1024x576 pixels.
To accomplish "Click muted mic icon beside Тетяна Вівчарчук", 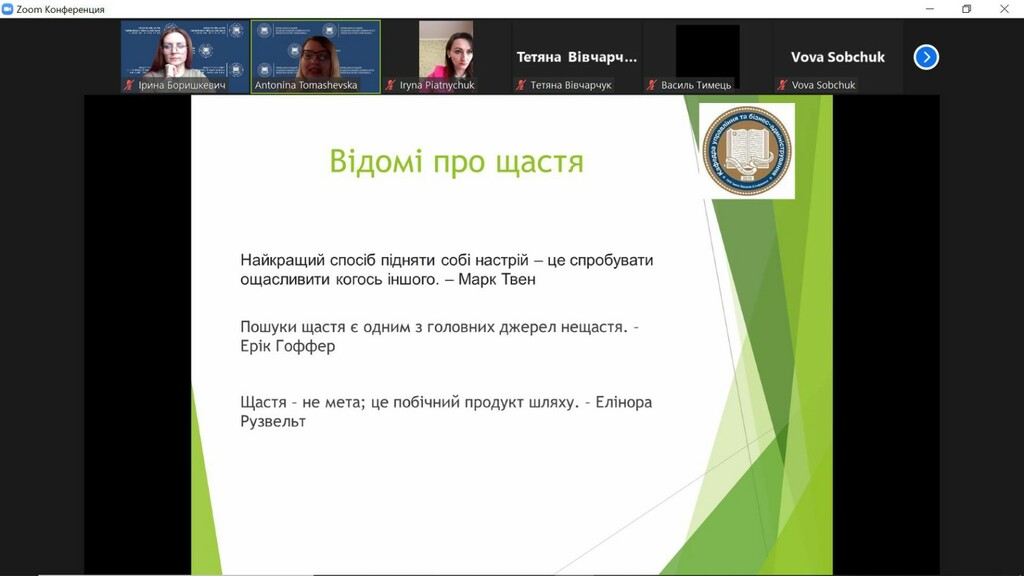I will point(520,85).
